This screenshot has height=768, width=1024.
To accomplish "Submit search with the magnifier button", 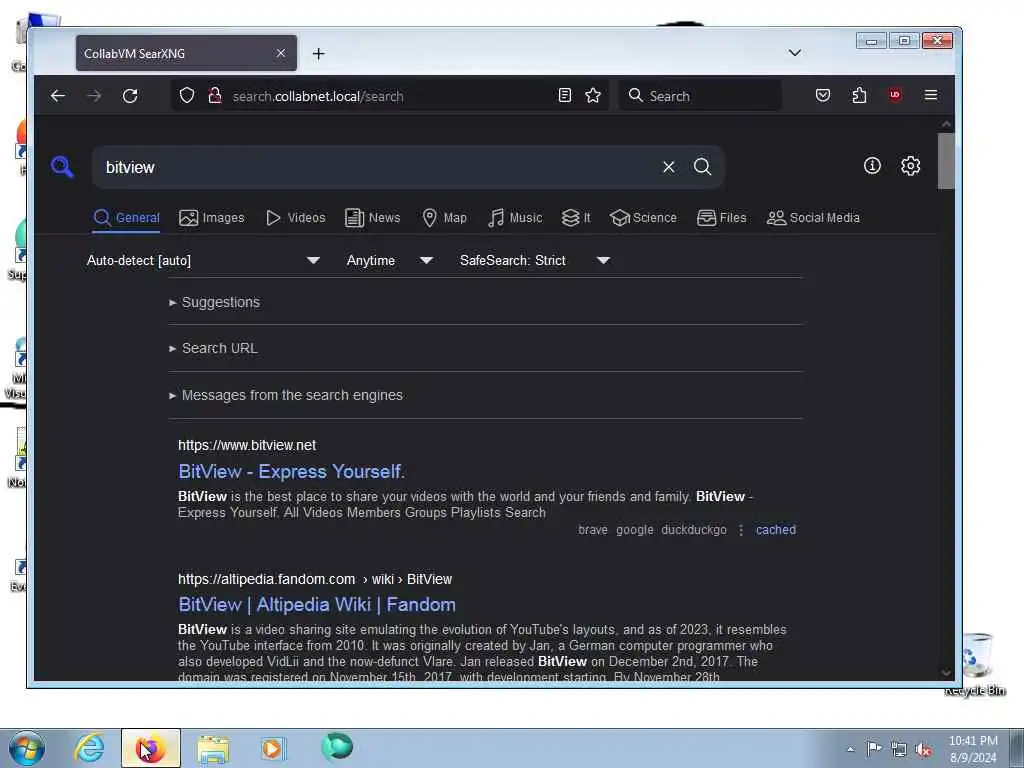I will coord(703,167).
